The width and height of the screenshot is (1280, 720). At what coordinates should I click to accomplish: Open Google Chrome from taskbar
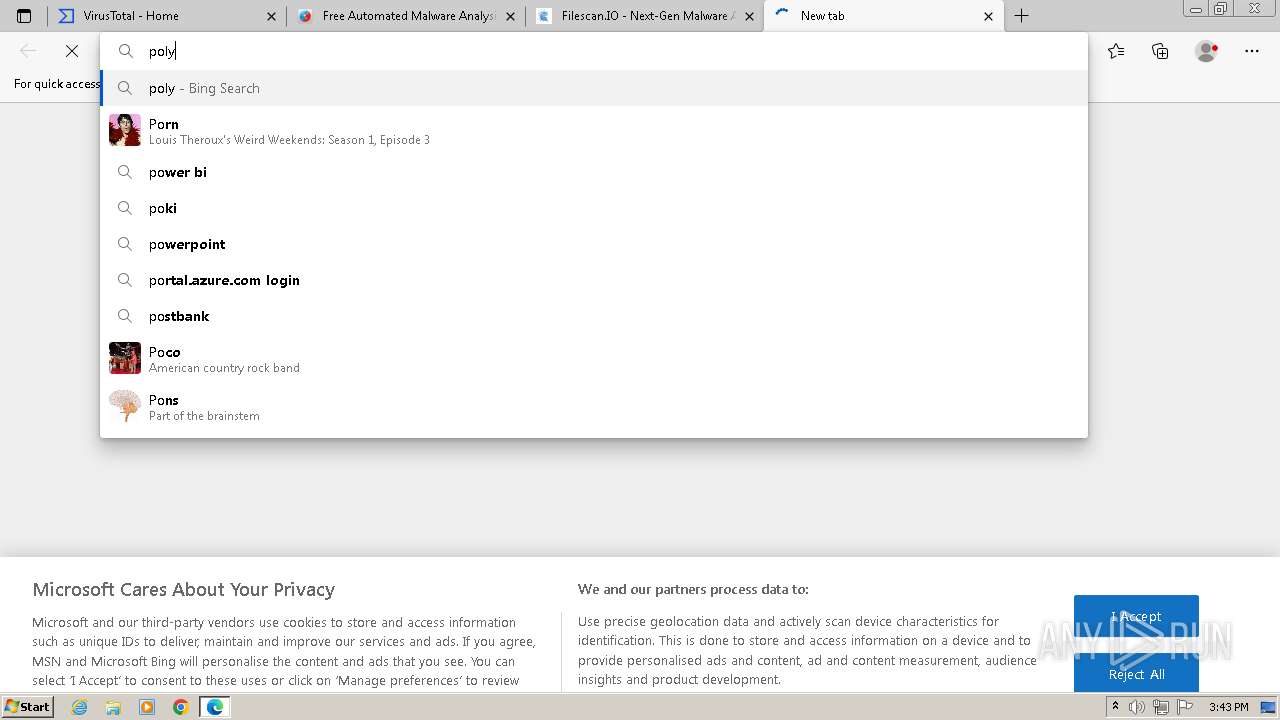click(180, 707)
